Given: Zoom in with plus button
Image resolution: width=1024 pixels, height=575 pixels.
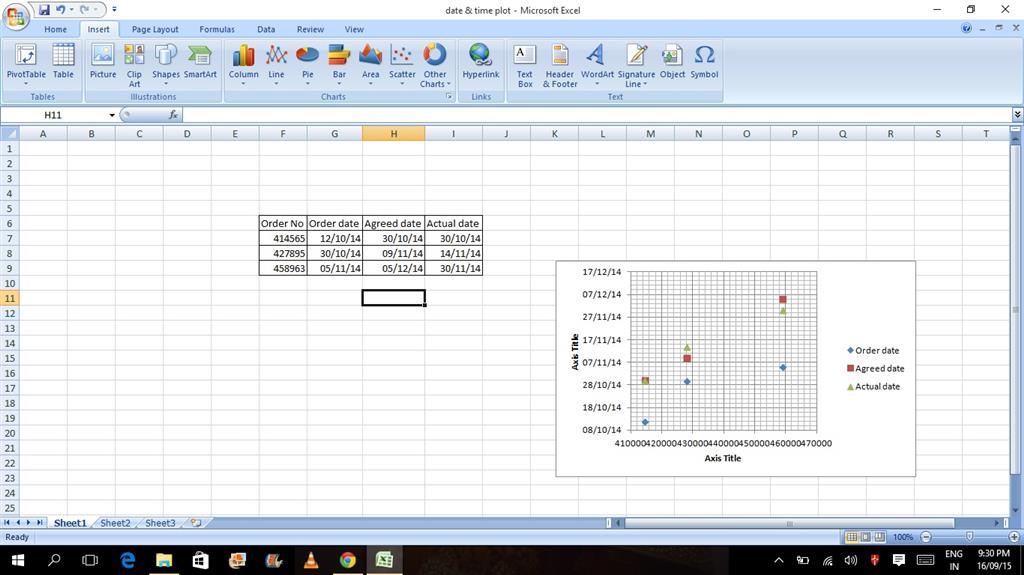Looking at the screenshot, I should [x=1014, y=537].
